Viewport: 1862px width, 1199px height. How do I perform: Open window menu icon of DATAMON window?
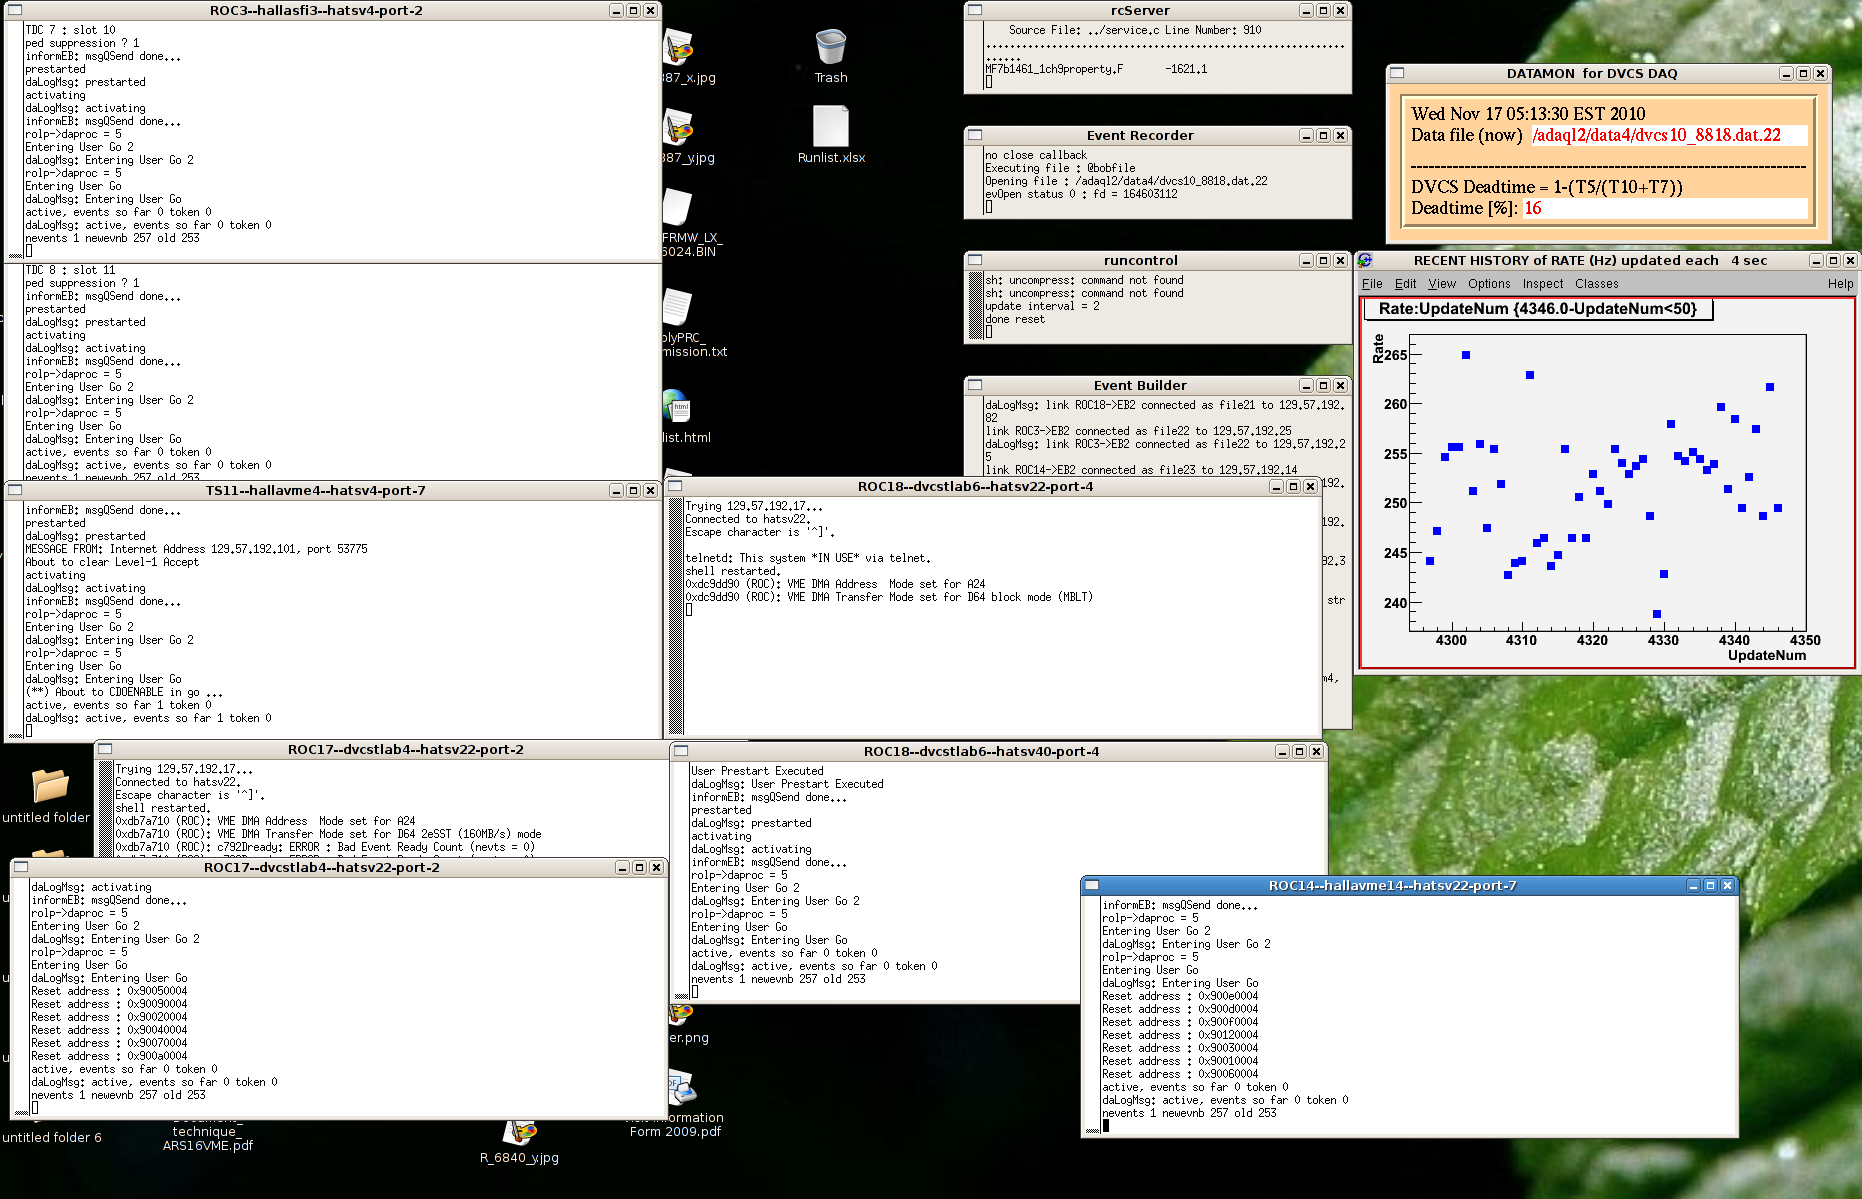1397,73
